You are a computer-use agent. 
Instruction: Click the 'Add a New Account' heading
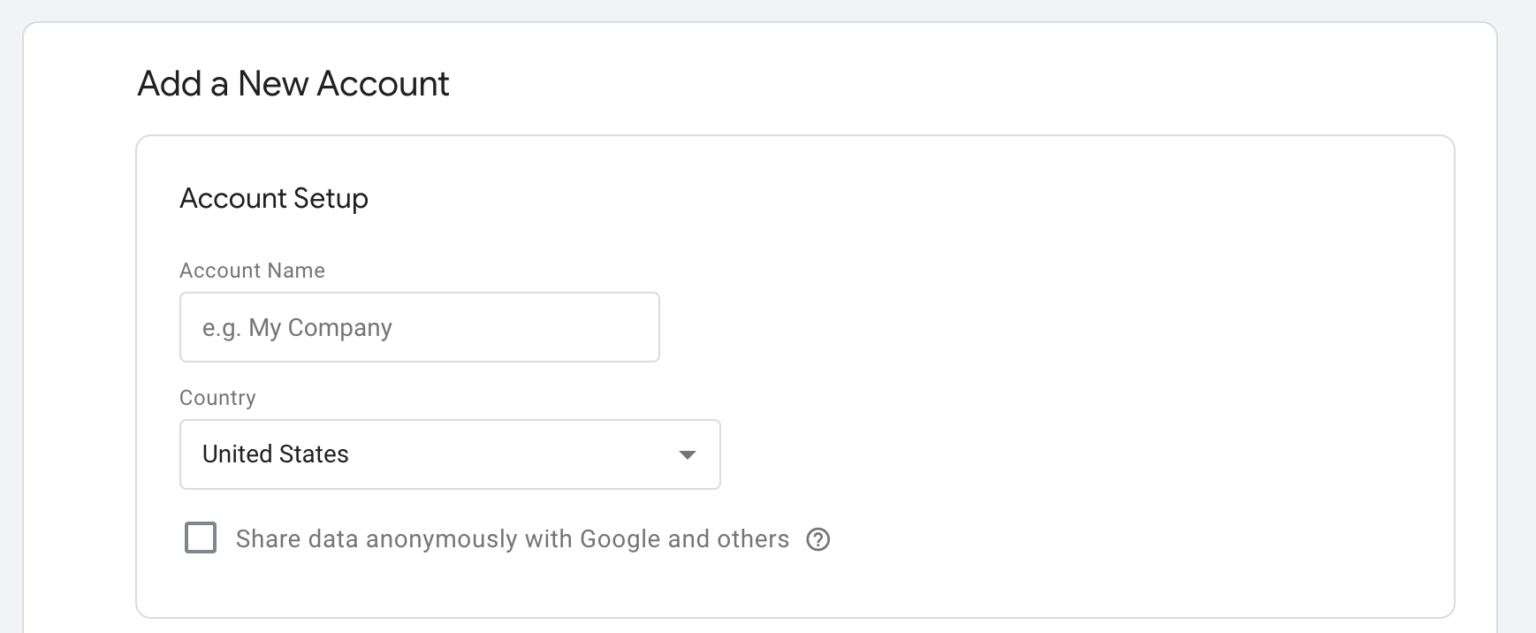click(293, 84)
